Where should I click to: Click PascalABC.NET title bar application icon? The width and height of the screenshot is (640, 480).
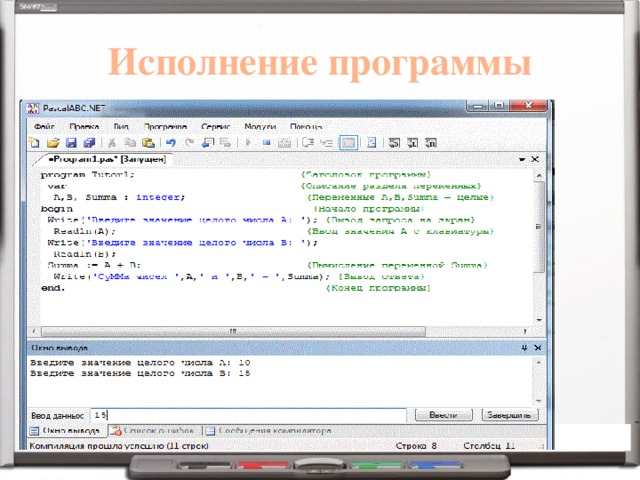pos(33,109)
